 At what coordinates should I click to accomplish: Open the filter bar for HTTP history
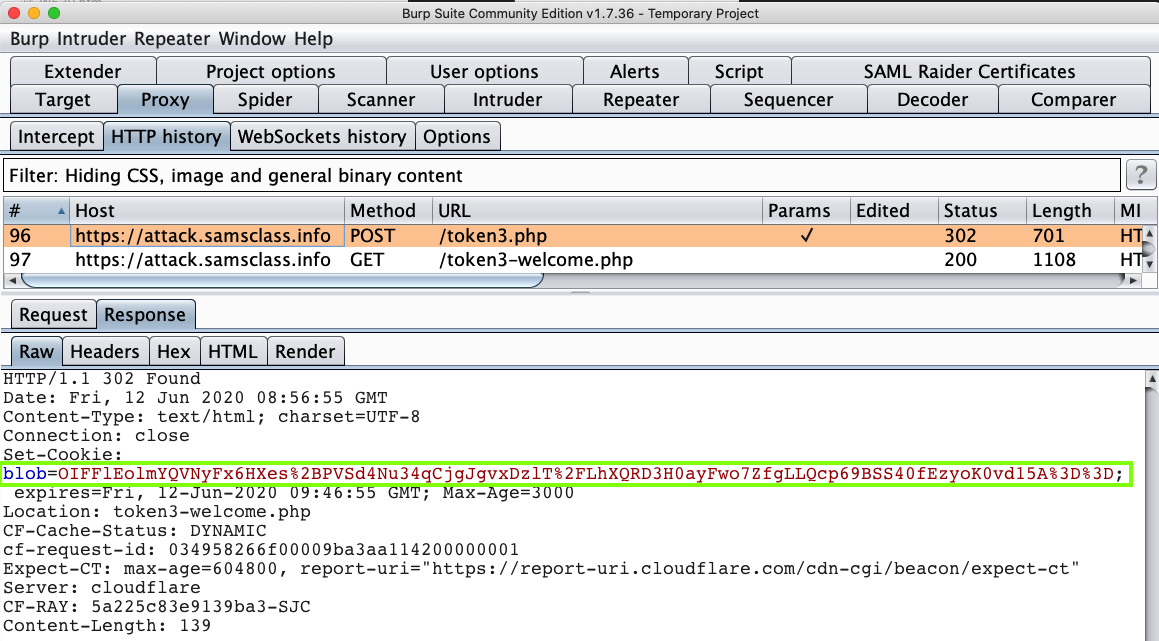pyautogui.click(x=560, y=176)
